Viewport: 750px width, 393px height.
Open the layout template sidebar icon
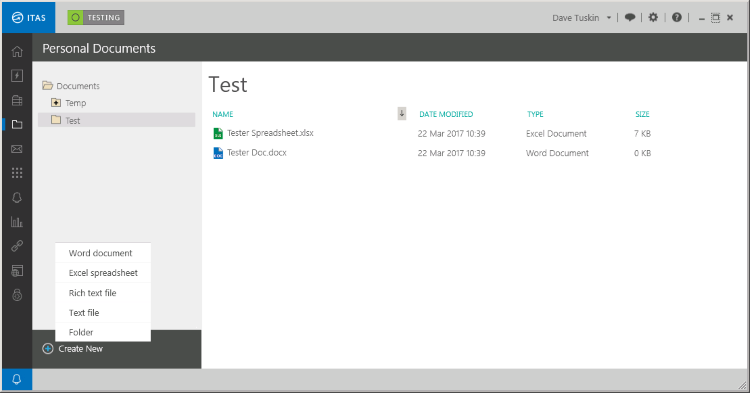coord(17,271)
